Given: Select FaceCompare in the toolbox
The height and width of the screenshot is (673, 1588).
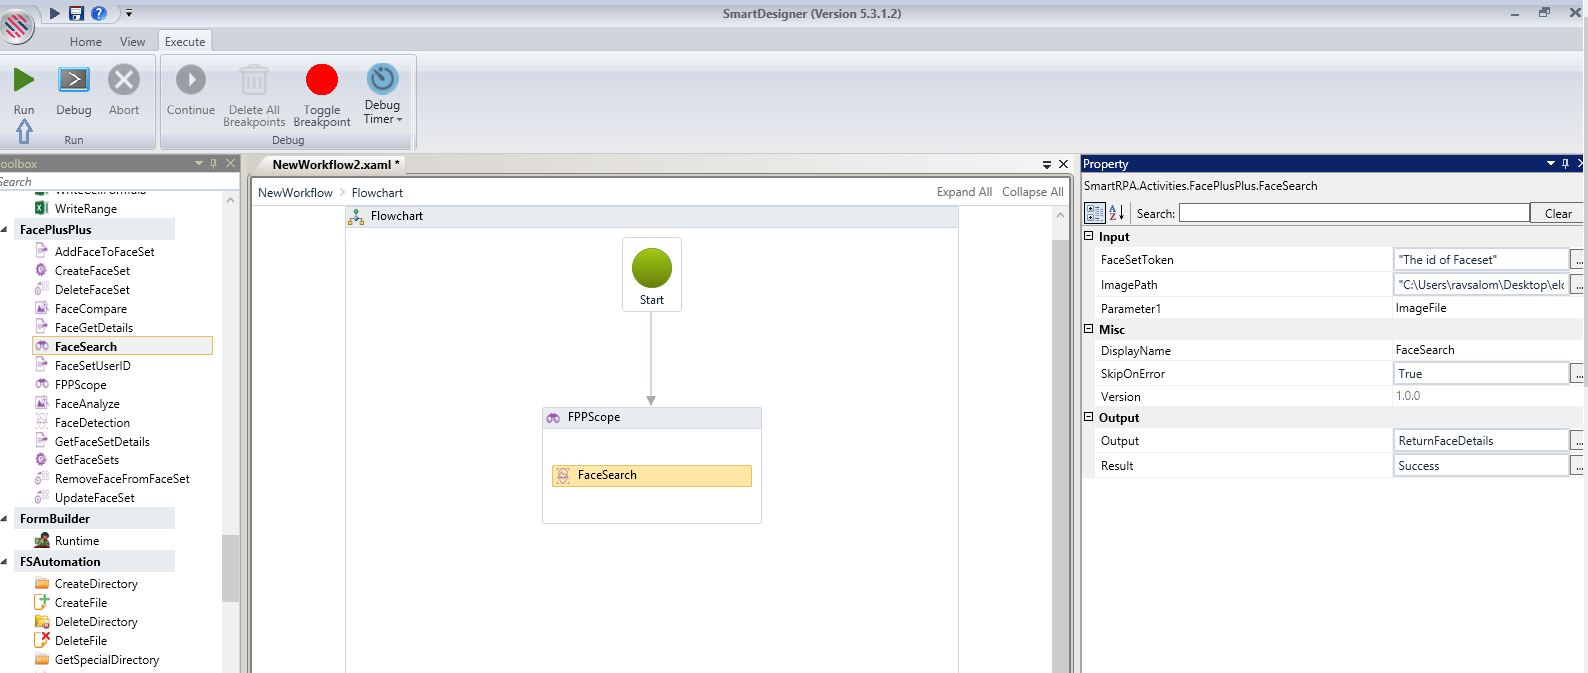Looking at the screenshot, I should click(x=91, y=309).
